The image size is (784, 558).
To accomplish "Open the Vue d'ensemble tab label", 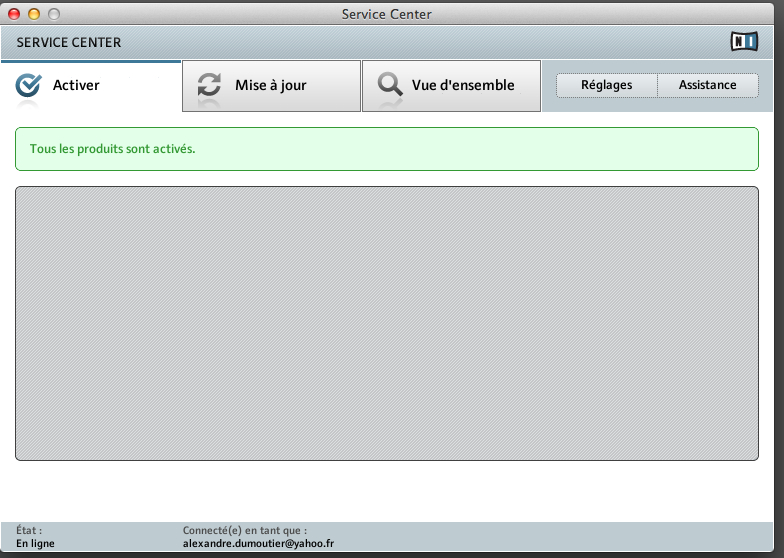I will click(463, 85).
